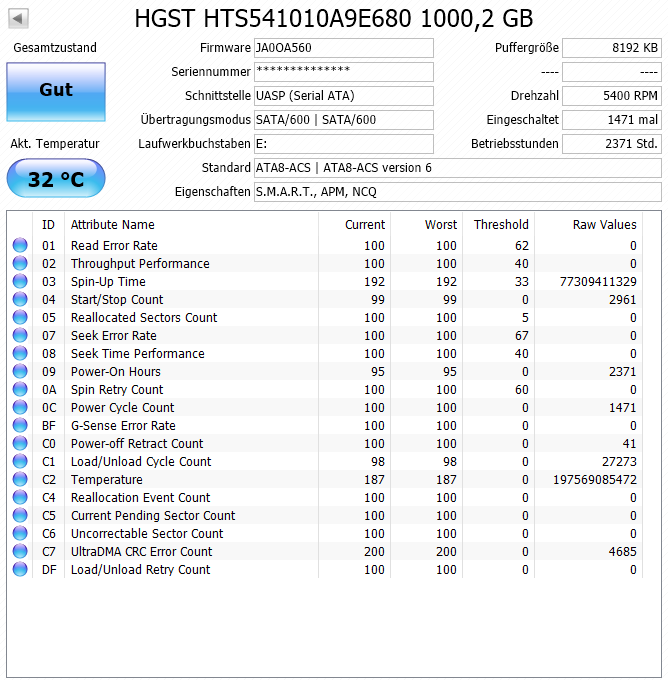Click raw value 197569085472

pos(595,479)
